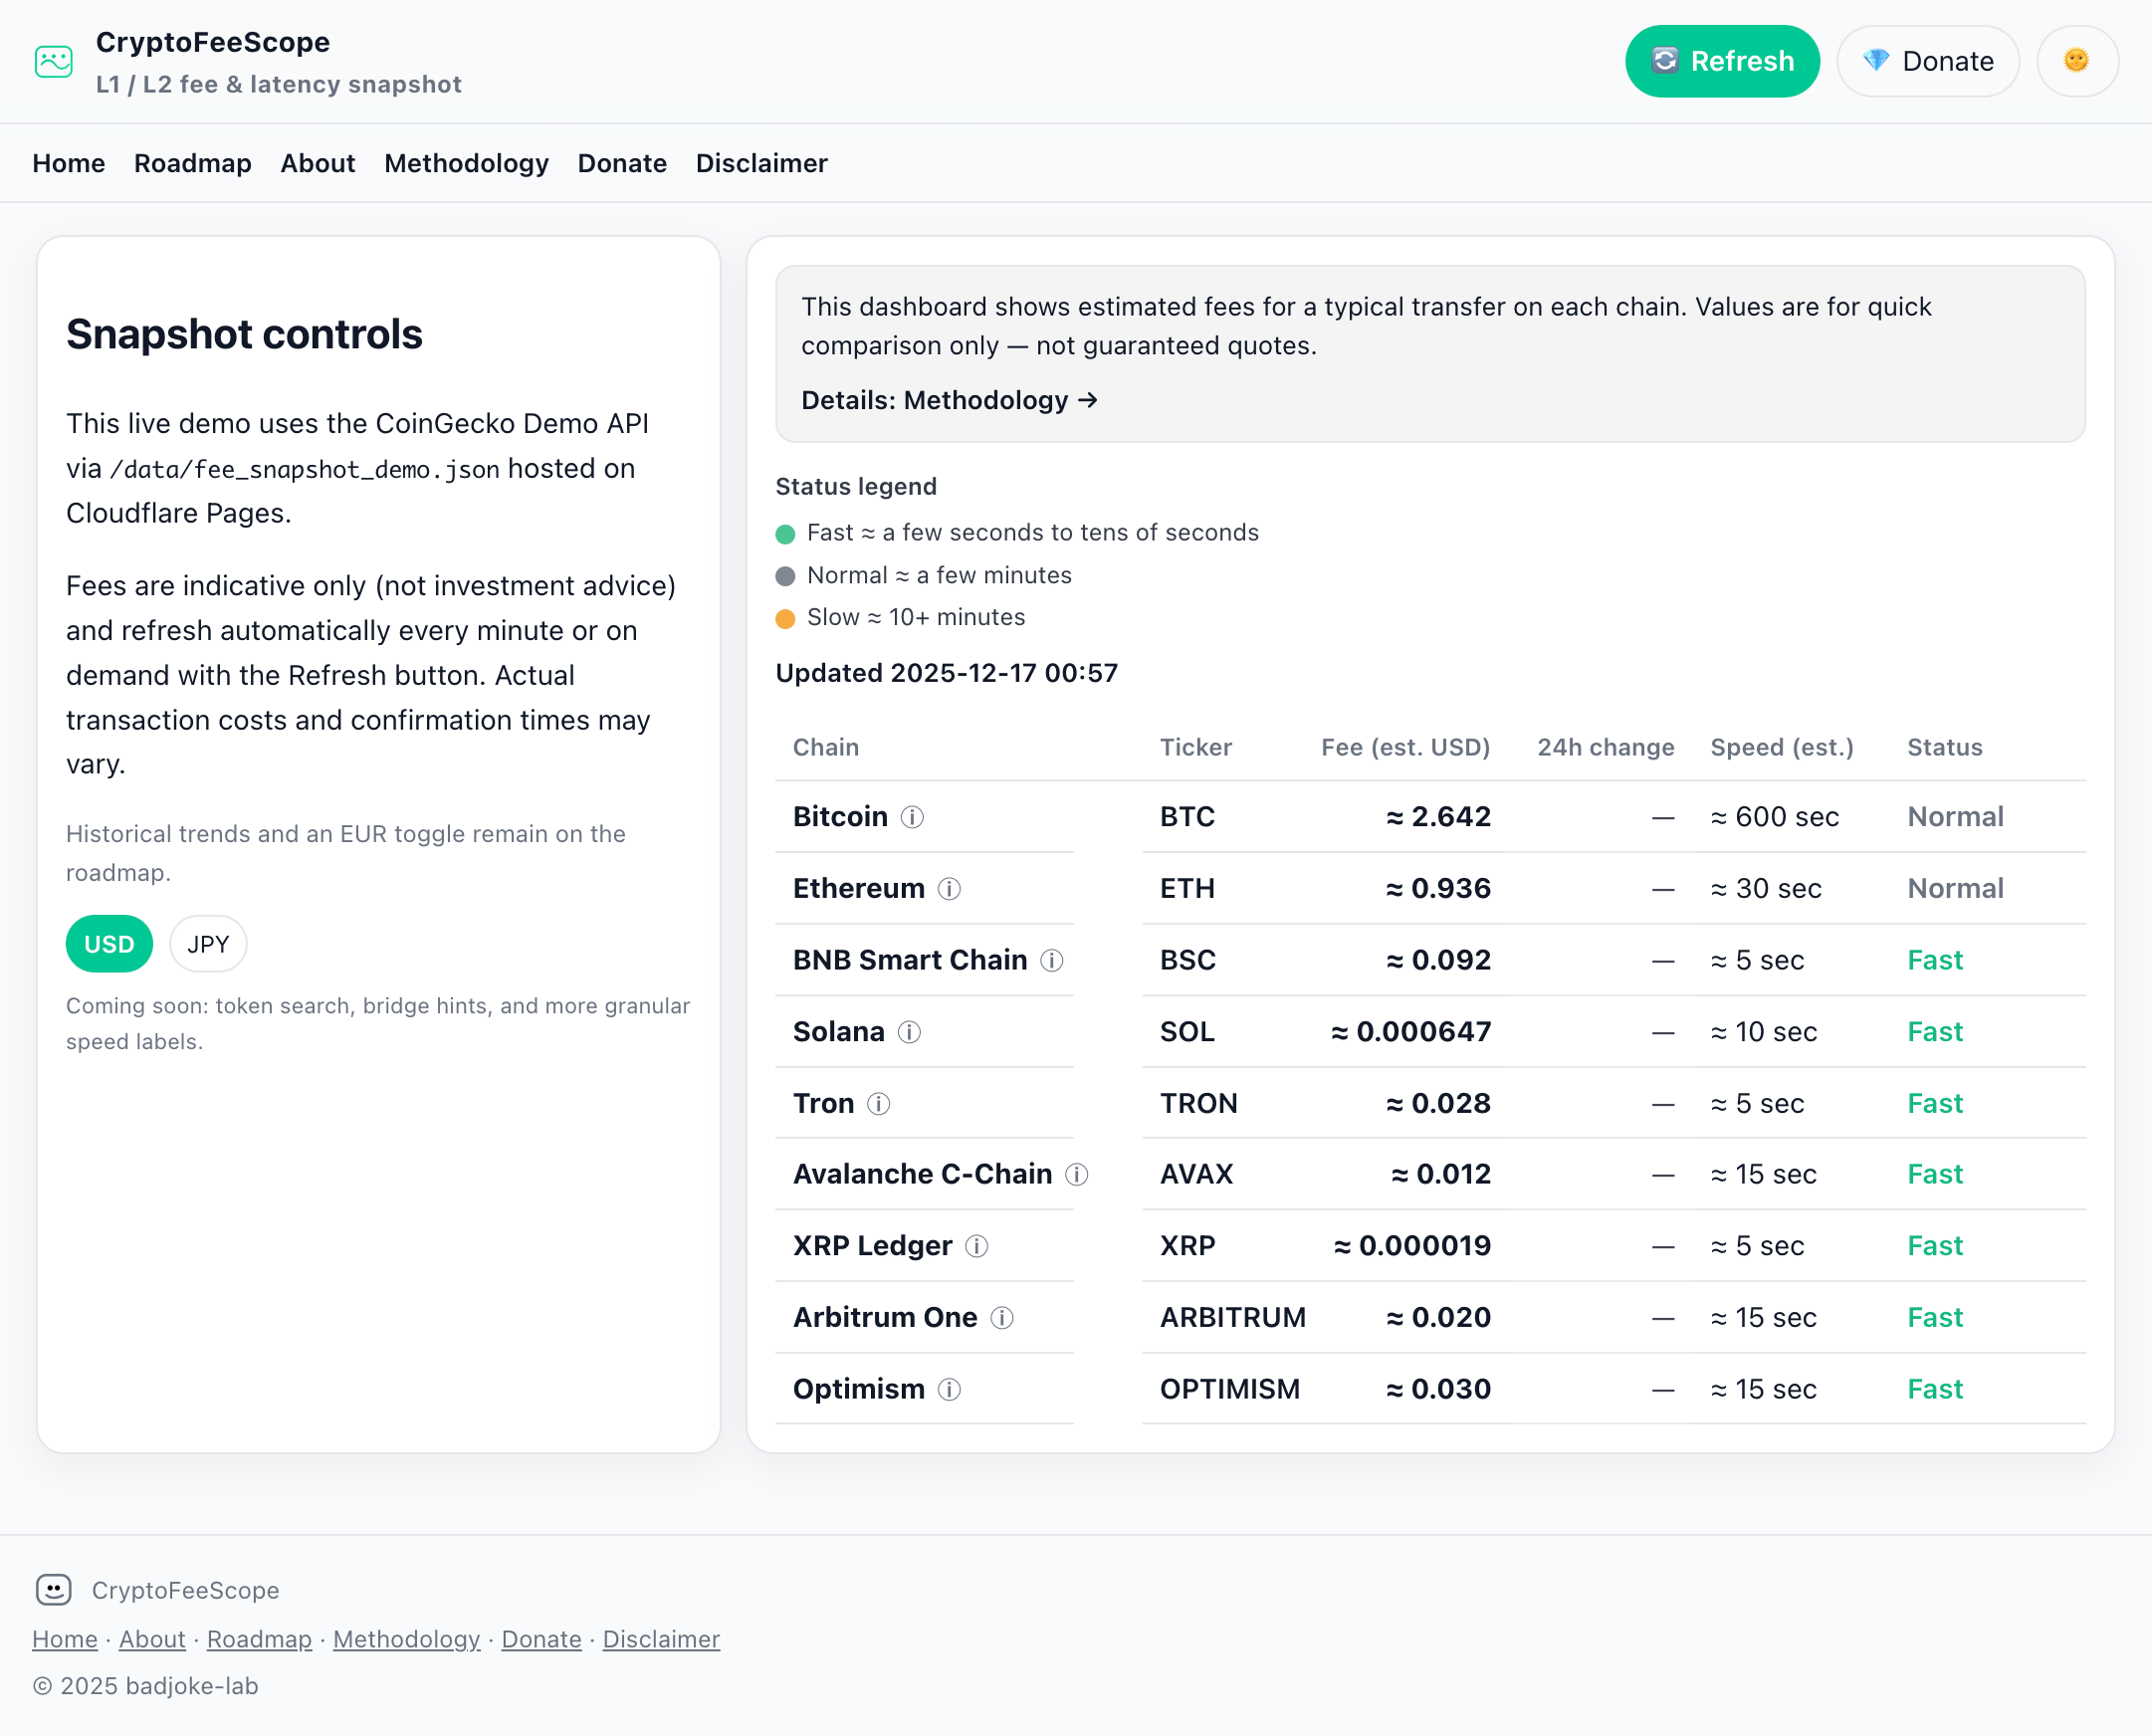The image size is (2152, 1736).
Task: Click Solana's info icon
Action: pos(908,1032)
